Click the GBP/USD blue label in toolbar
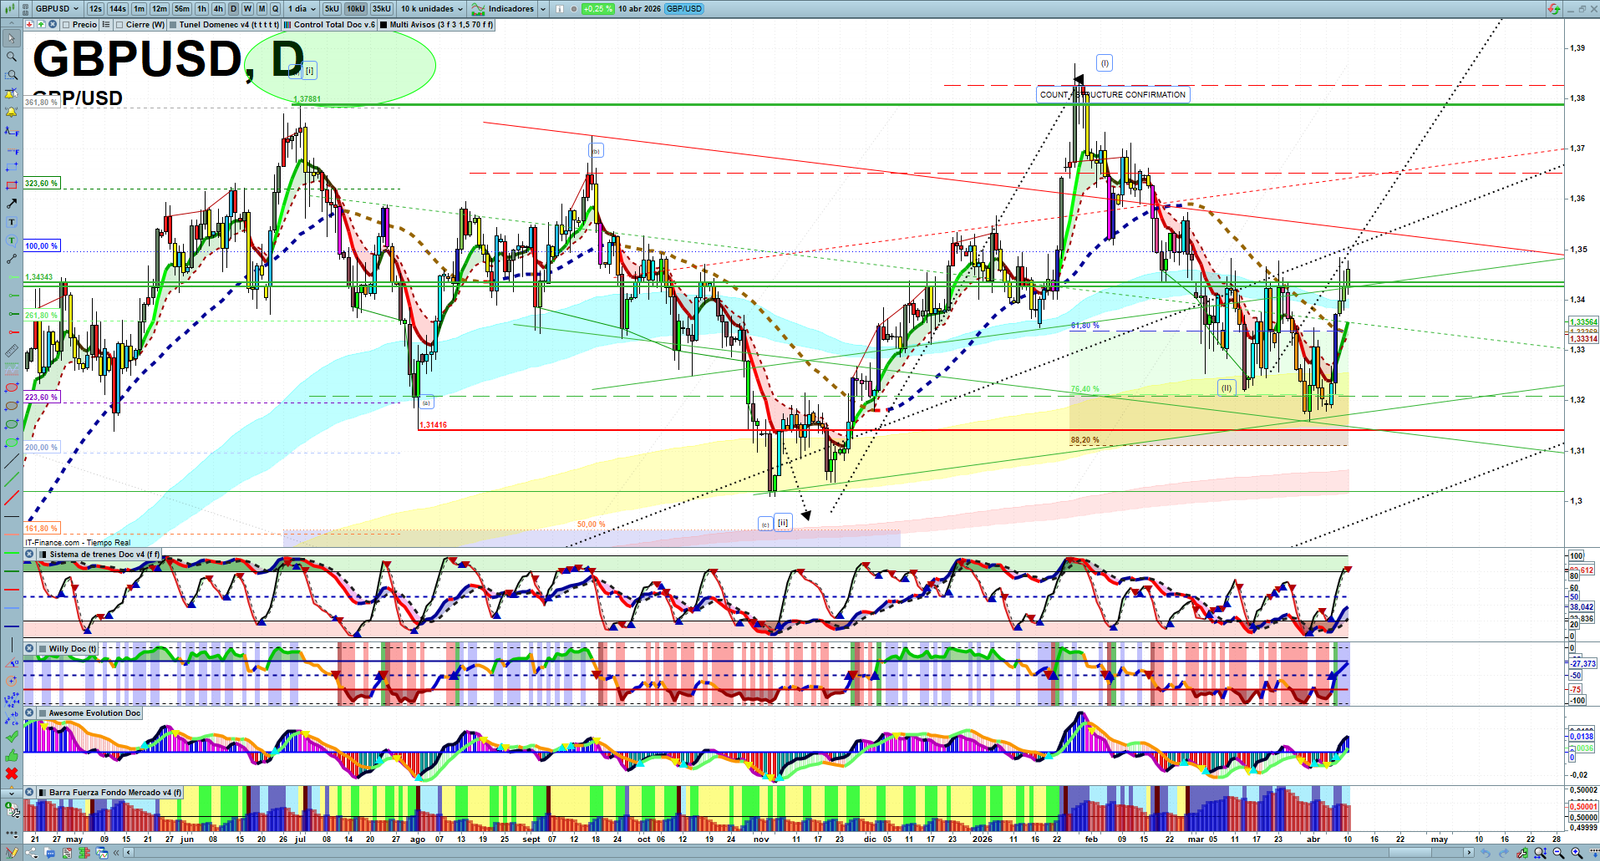This screenshot has width=1600, height=861. tap(684, 8)
